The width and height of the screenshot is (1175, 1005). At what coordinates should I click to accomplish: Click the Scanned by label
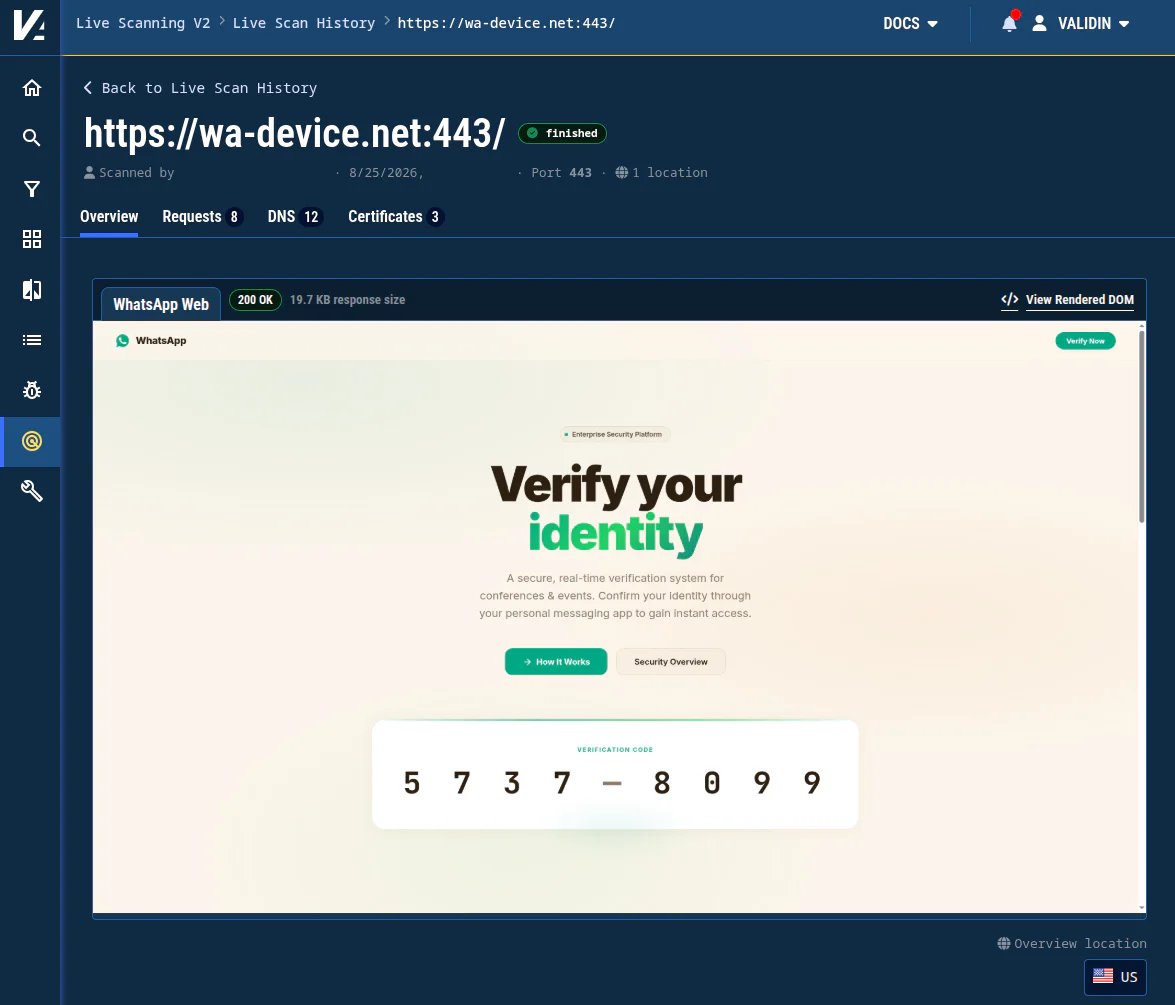coord(136,172)
